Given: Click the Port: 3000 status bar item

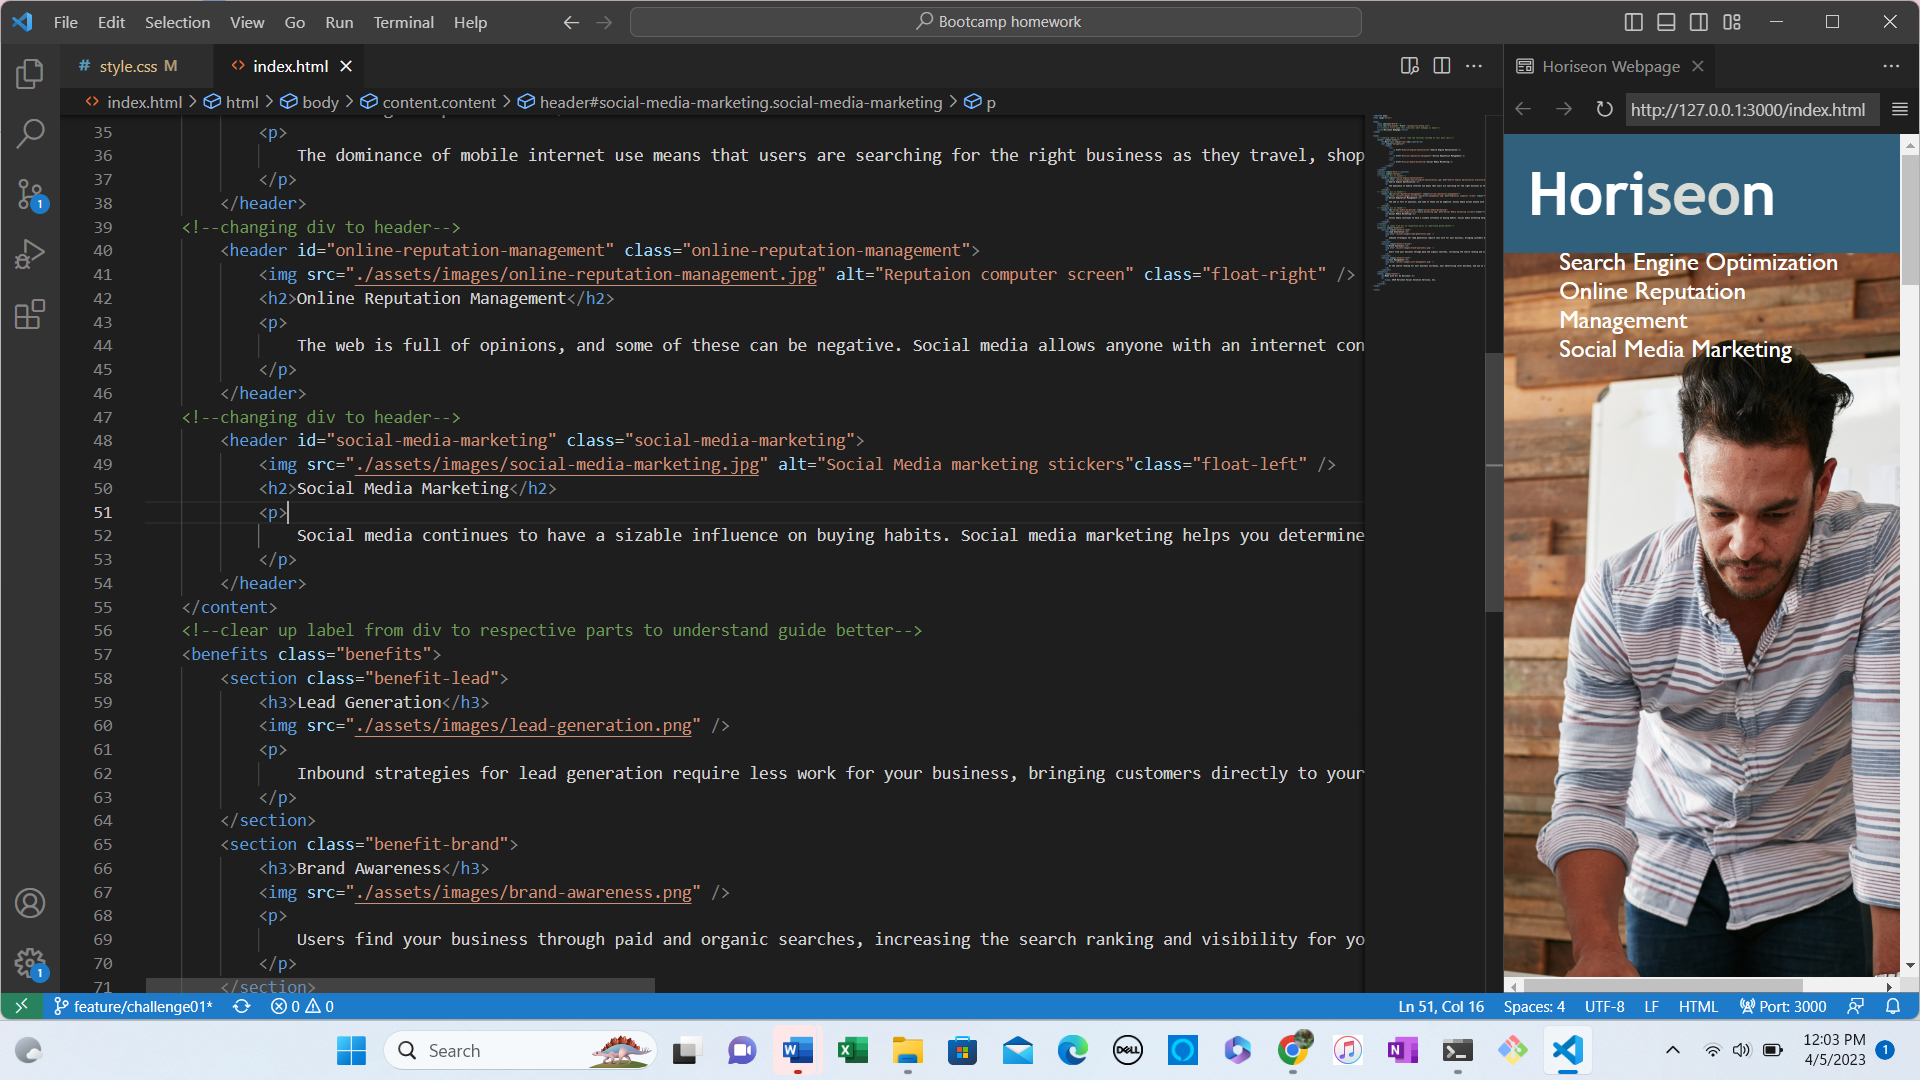Looking at the screenshot, I should [x=1783, y=1006].
